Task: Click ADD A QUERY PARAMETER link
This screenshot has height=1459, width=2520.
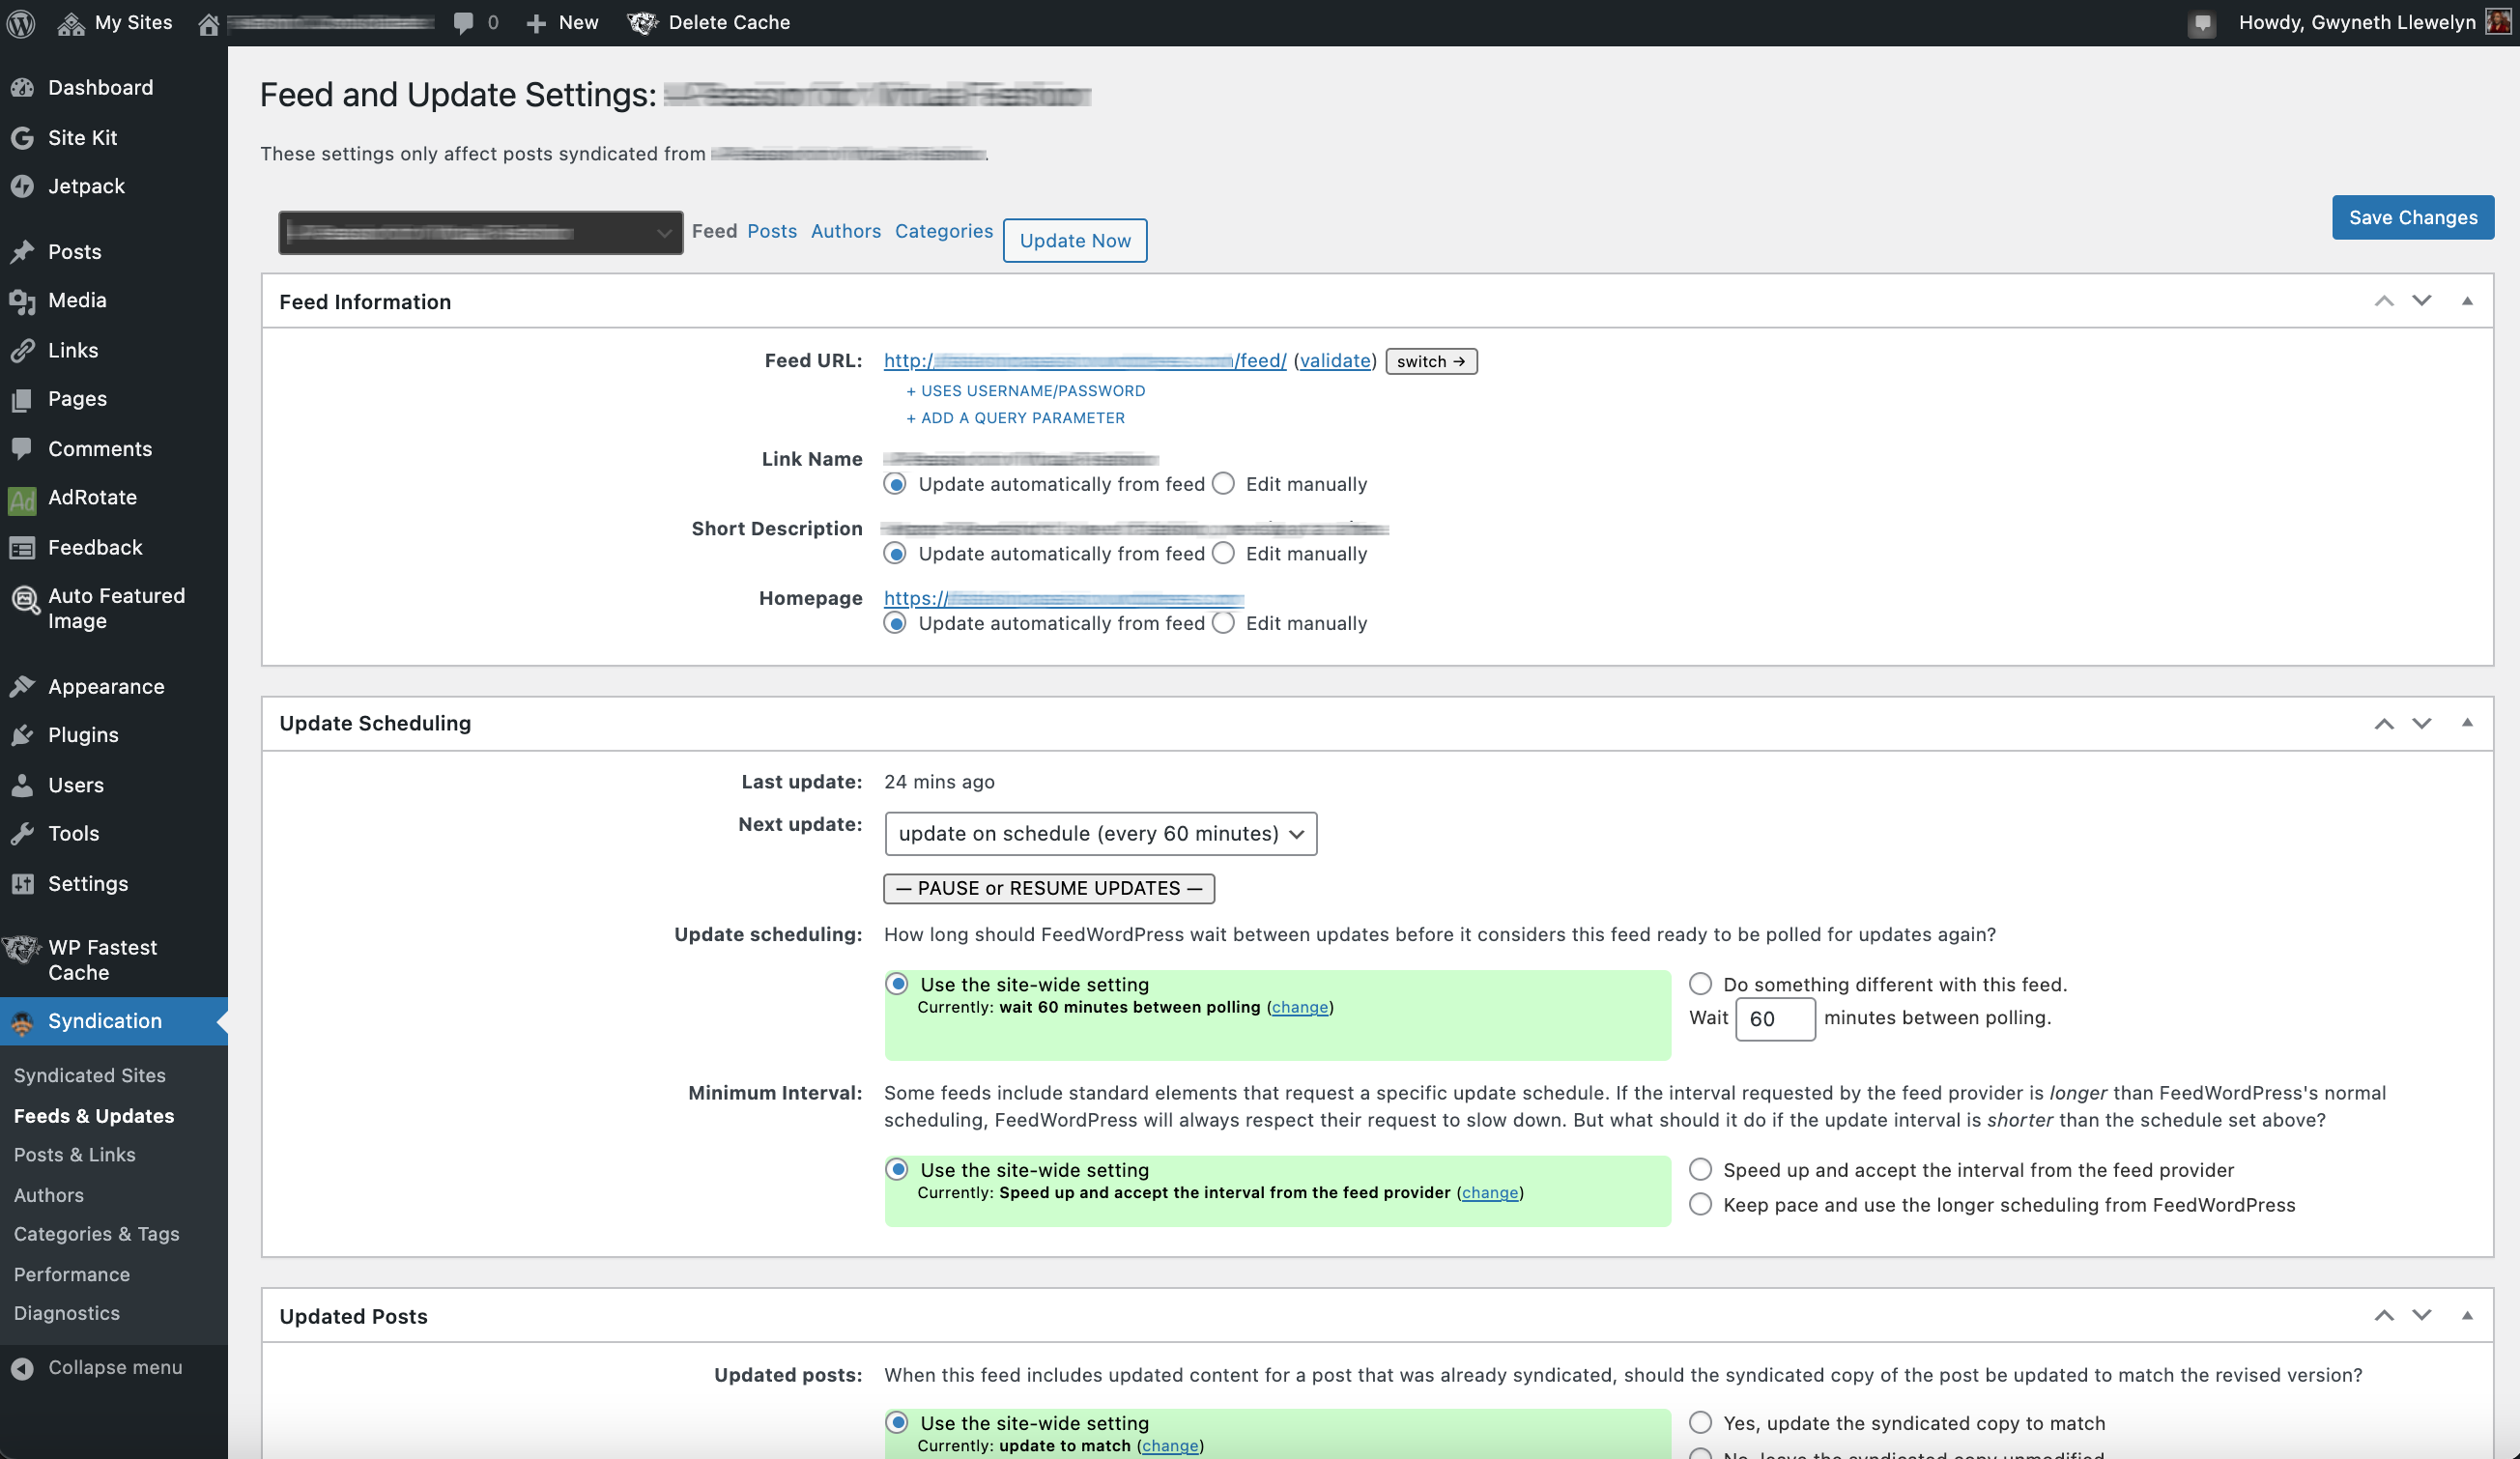Action: point(1016,418)
